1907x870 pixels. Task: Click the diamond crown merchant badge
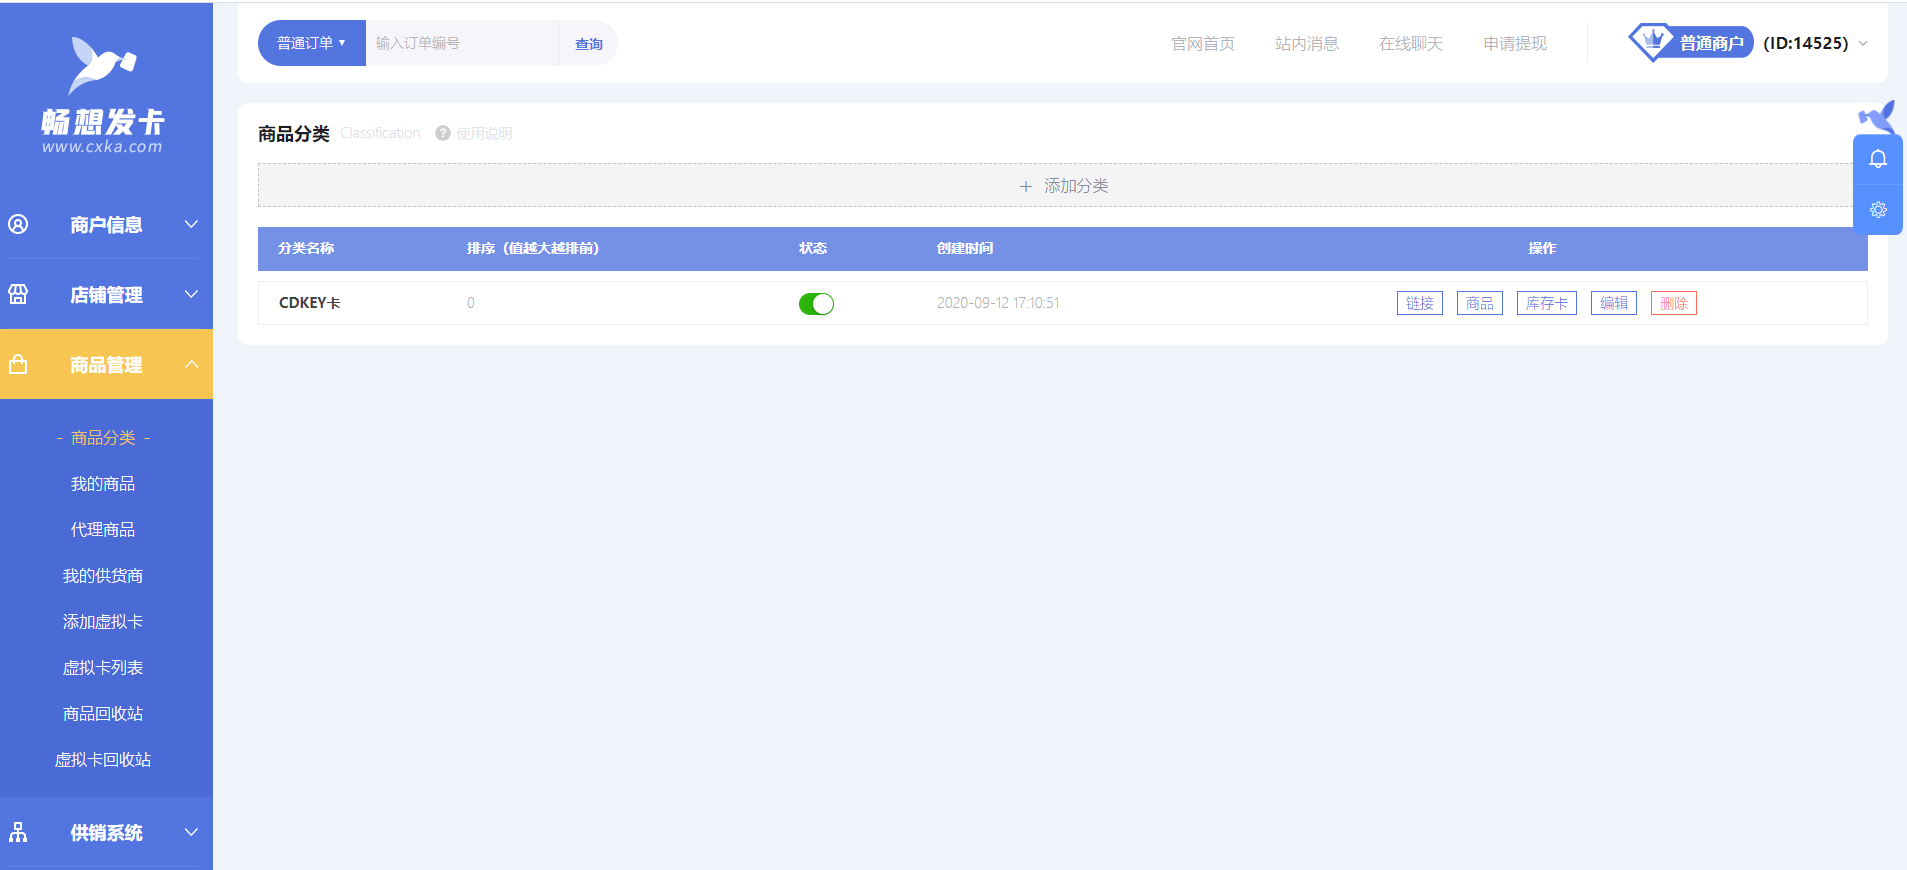tap(1652, 42)
